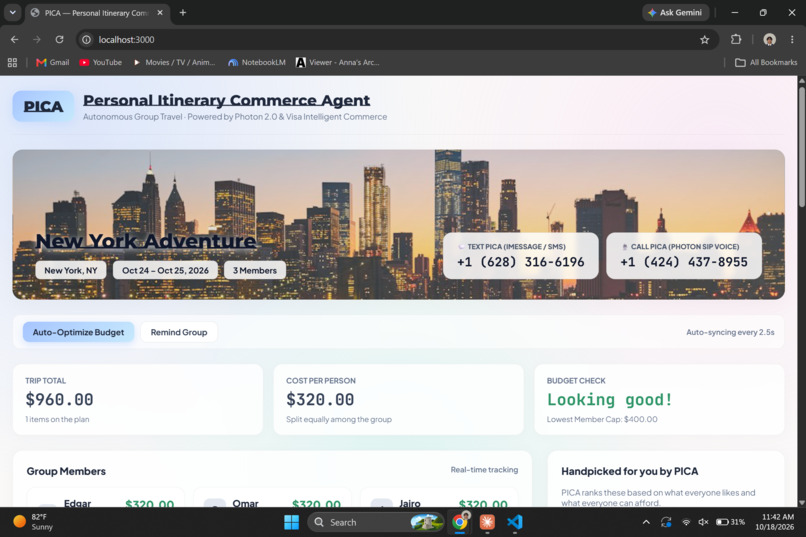Click the browser back arrow
Screen dimensions: 806x537
coord(14,40)
